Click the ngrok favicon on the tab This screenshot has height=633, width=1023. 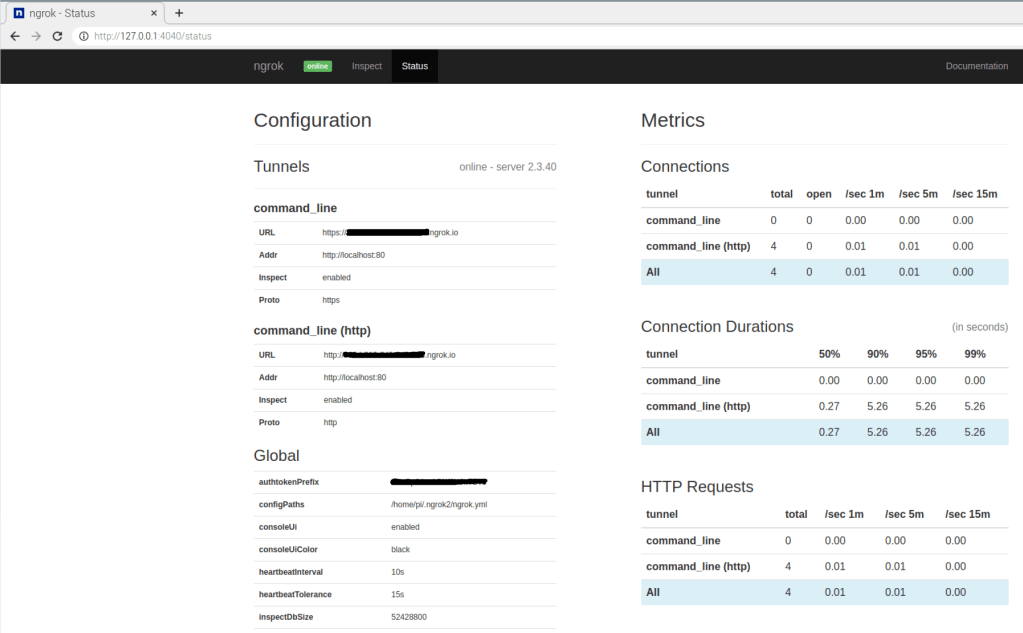(x=18, y=13)
